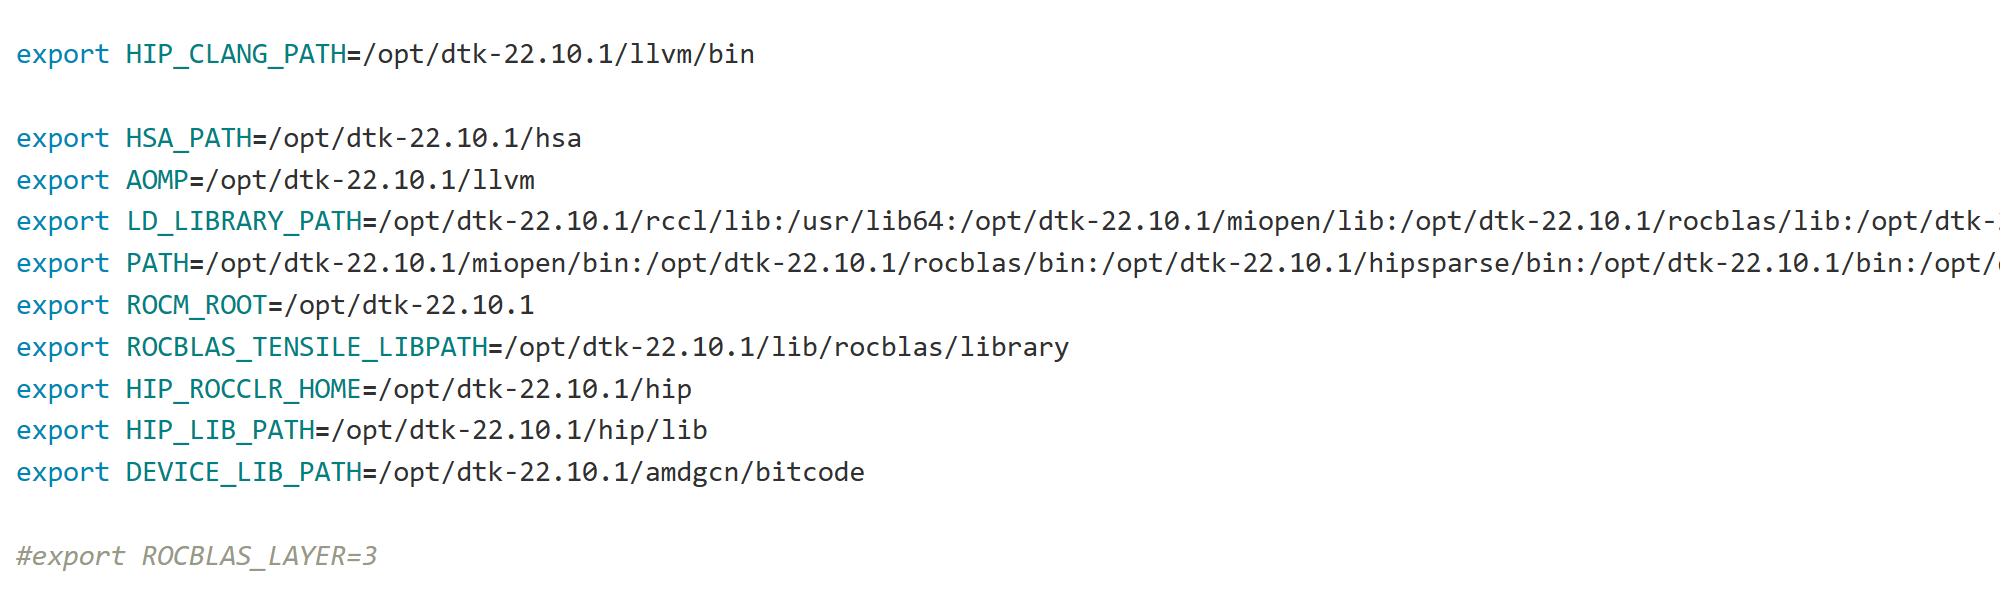2000x598 pixels.
Task: Click the export keyword before DEVICE_LIB_PATH
Action: click(62, 472)
